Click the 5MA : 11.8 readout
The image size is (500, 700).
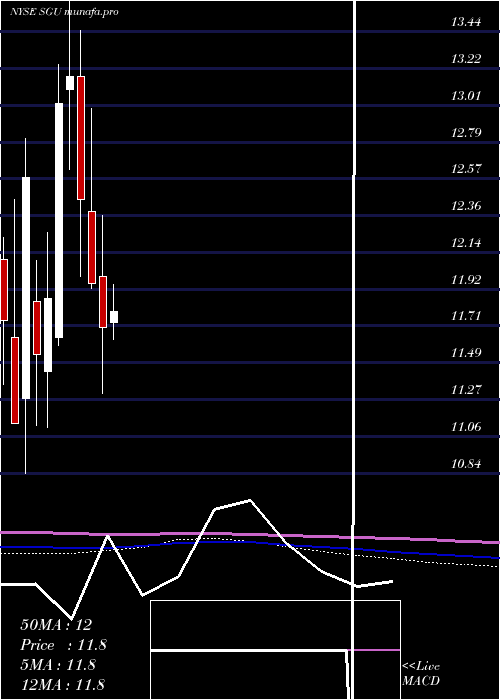pos(58,665)
